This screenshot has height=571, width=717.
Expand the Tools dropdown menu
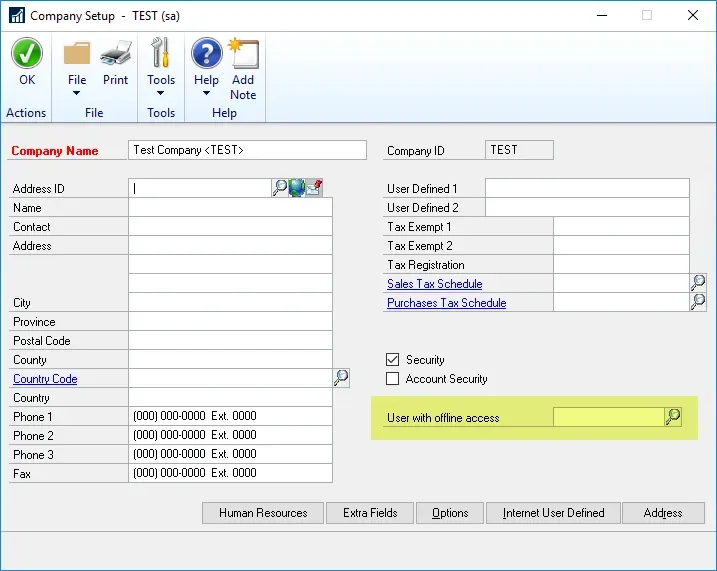[161, 94]
